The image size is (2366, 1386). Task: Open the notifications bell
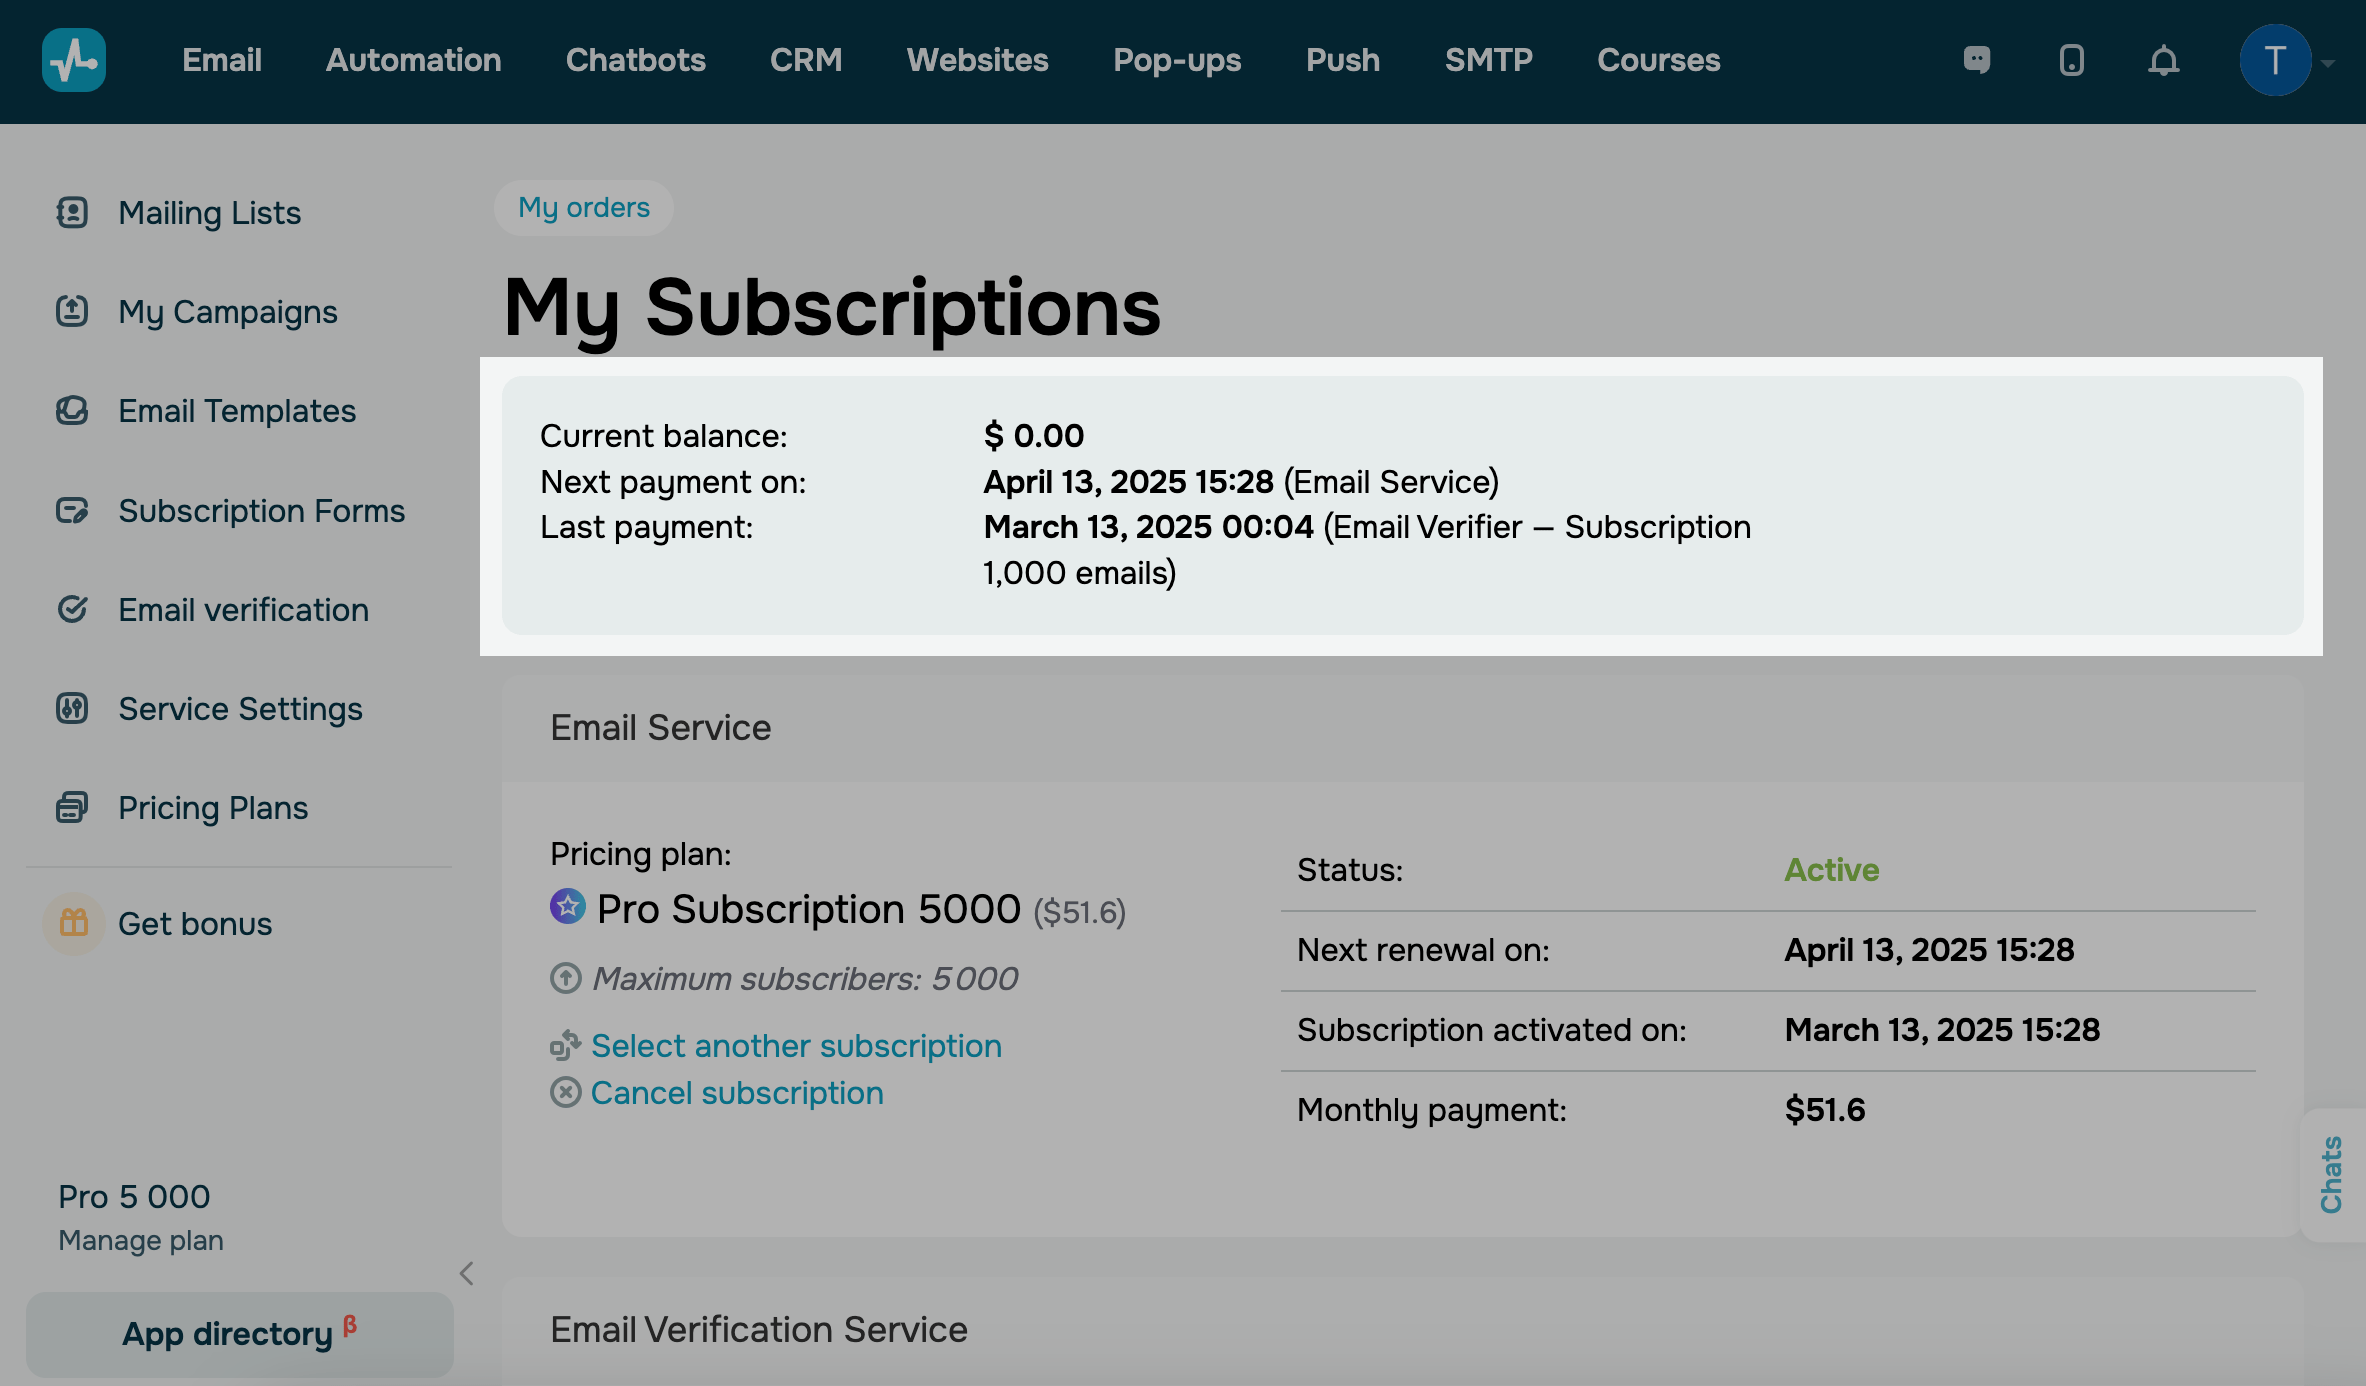[2163, 60]
